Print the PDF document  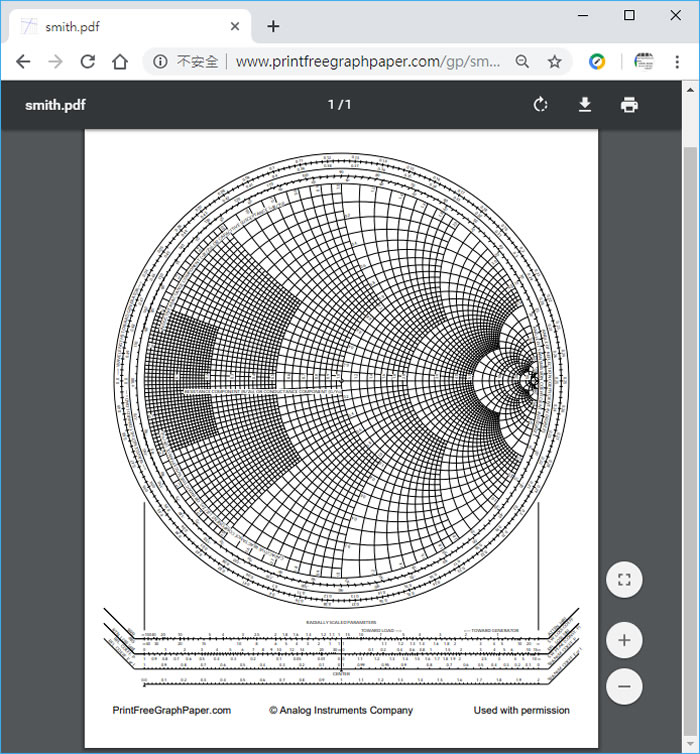[x=629, y=104]
